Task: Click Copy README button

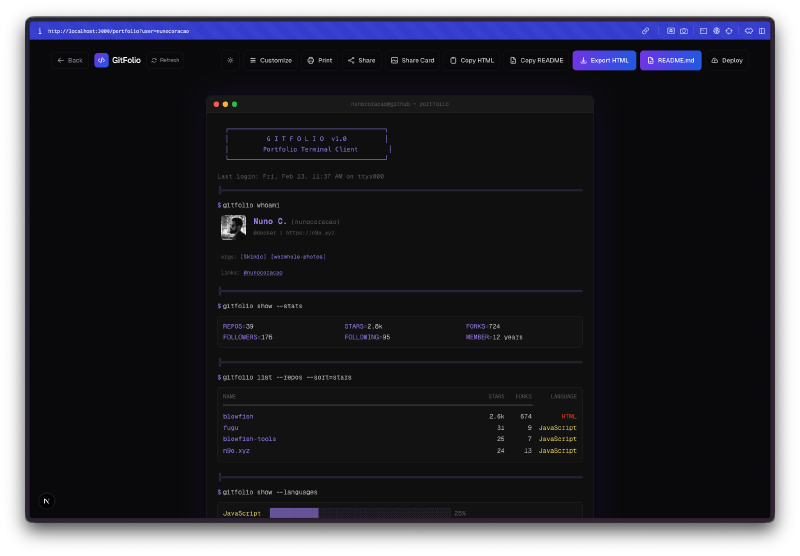Action: (536, 60)
